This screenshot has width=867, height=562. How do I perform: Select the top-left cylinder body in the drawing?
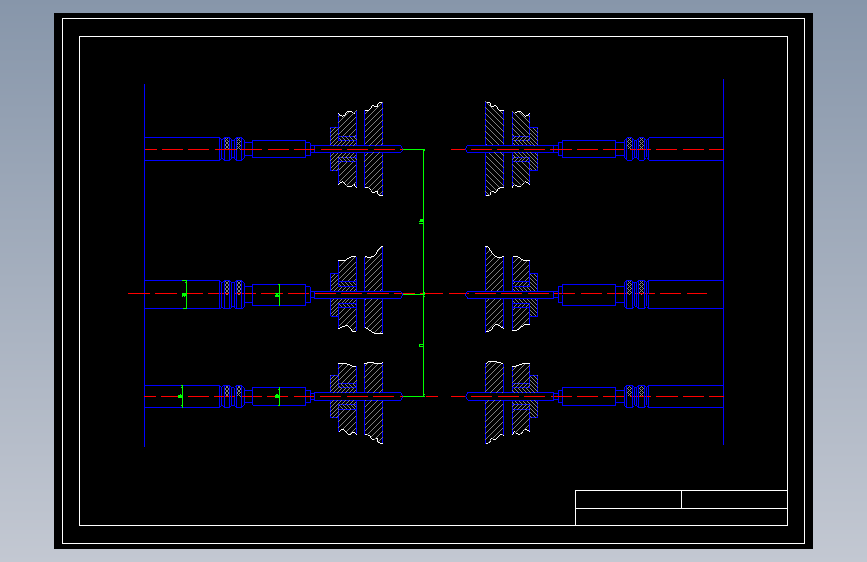point(182,149)
